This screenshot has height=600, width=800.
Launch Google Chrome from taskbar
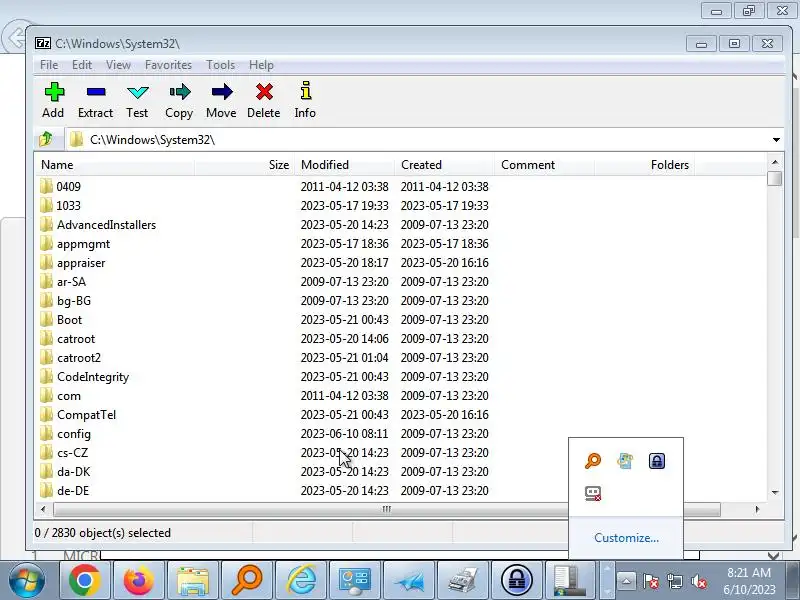pyautogui.click(x=85, y=581)
